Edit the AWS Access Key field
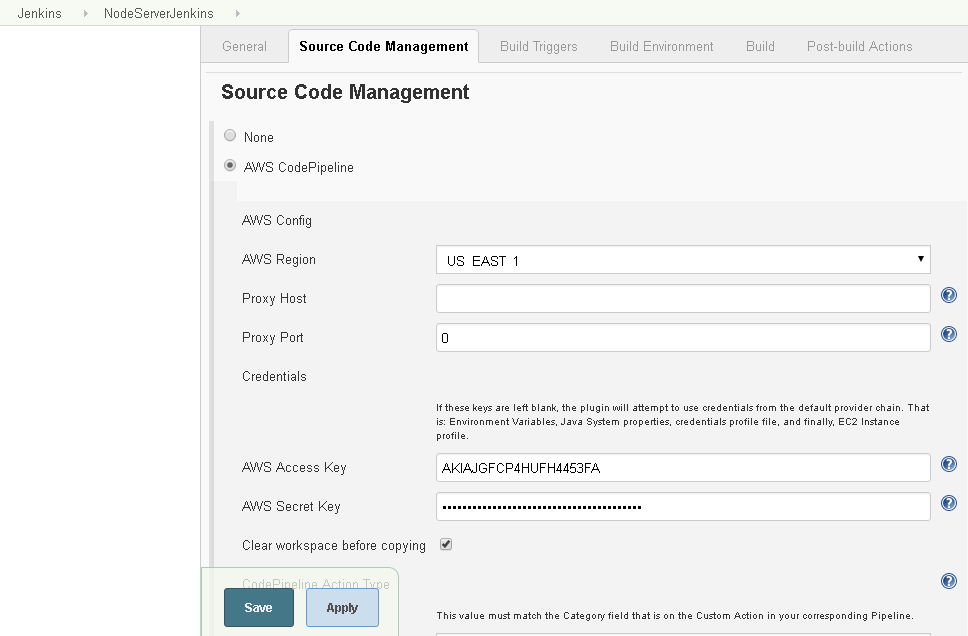Image resolution: width=968 pixels, height=636 pixels. click(683, 468)
